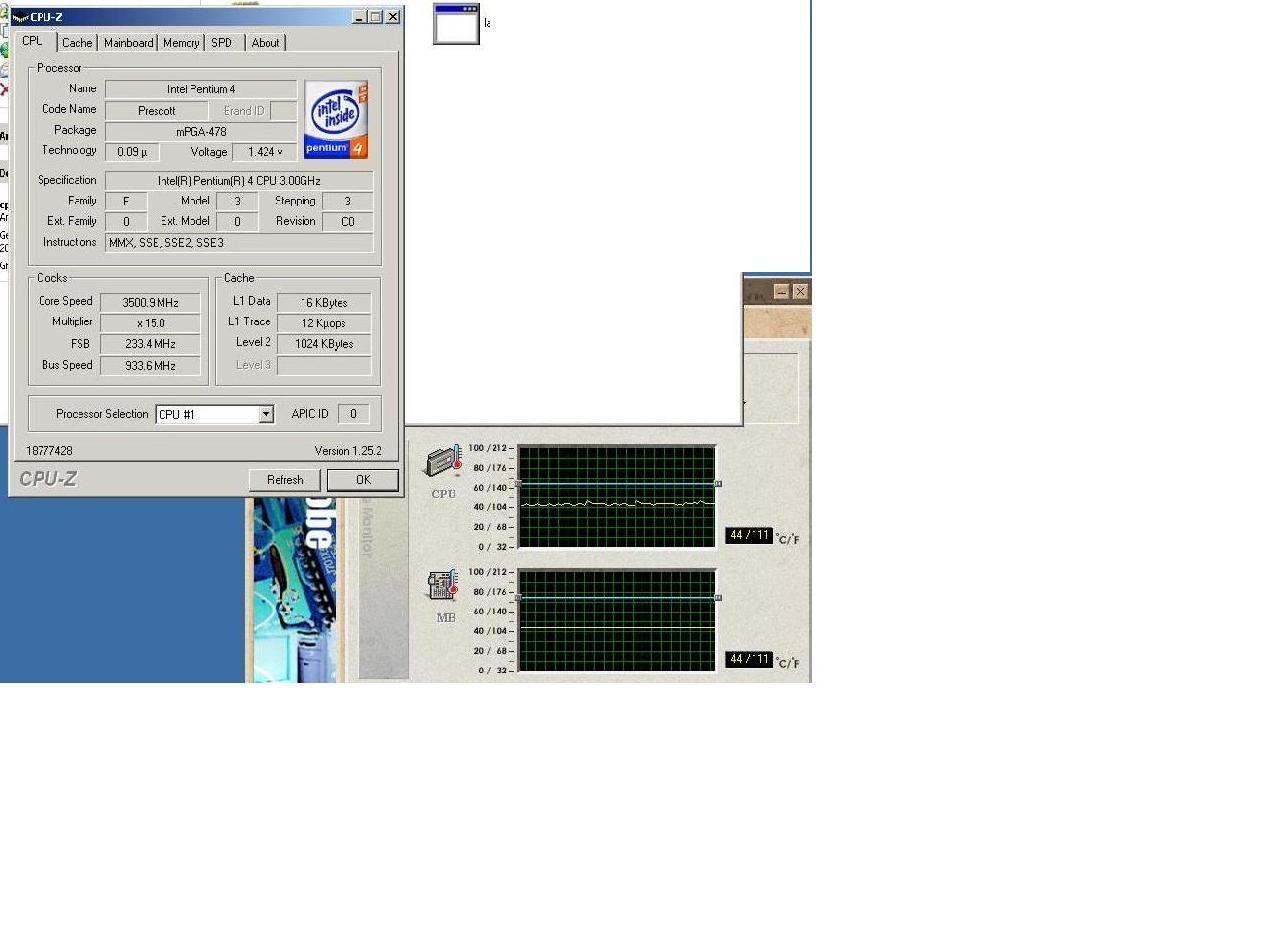The image size is (1270, 929).
Task: Click the Instructions field MMX, SSE, SSE2, SSE3
Action: (x=239, y=243)
